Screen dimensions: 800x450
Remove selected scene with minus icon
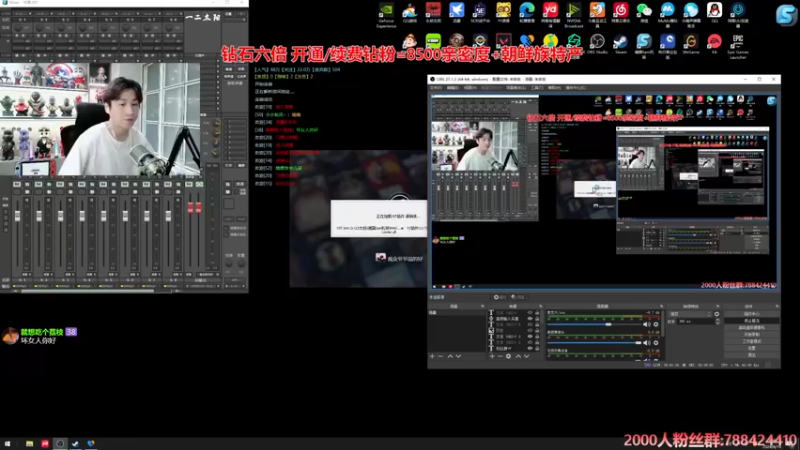[440, 356]
